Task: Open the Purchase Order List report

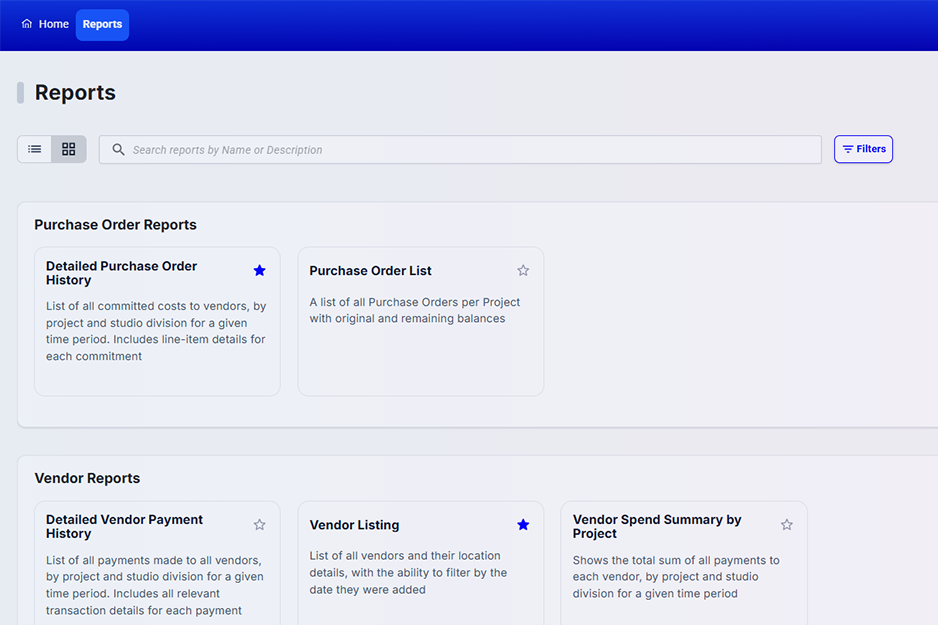Action: (x=371, y=271)
